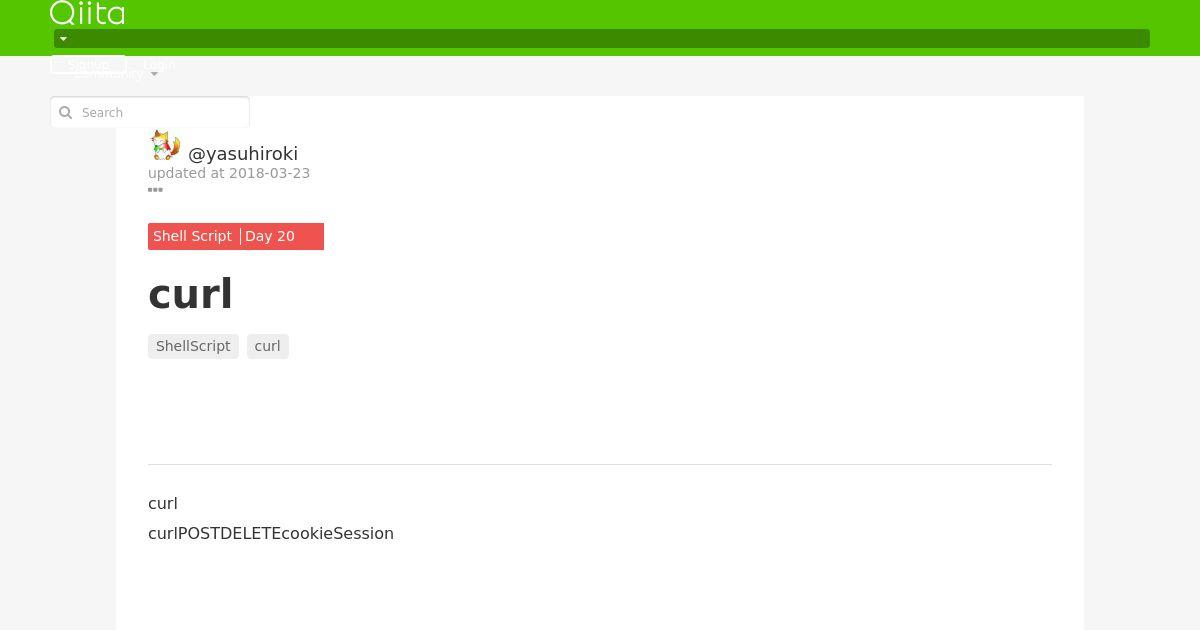Open the Community menu item
The width and height of the screenshot is (1200, 630).
pyautogui.click(x=108, y=74)
